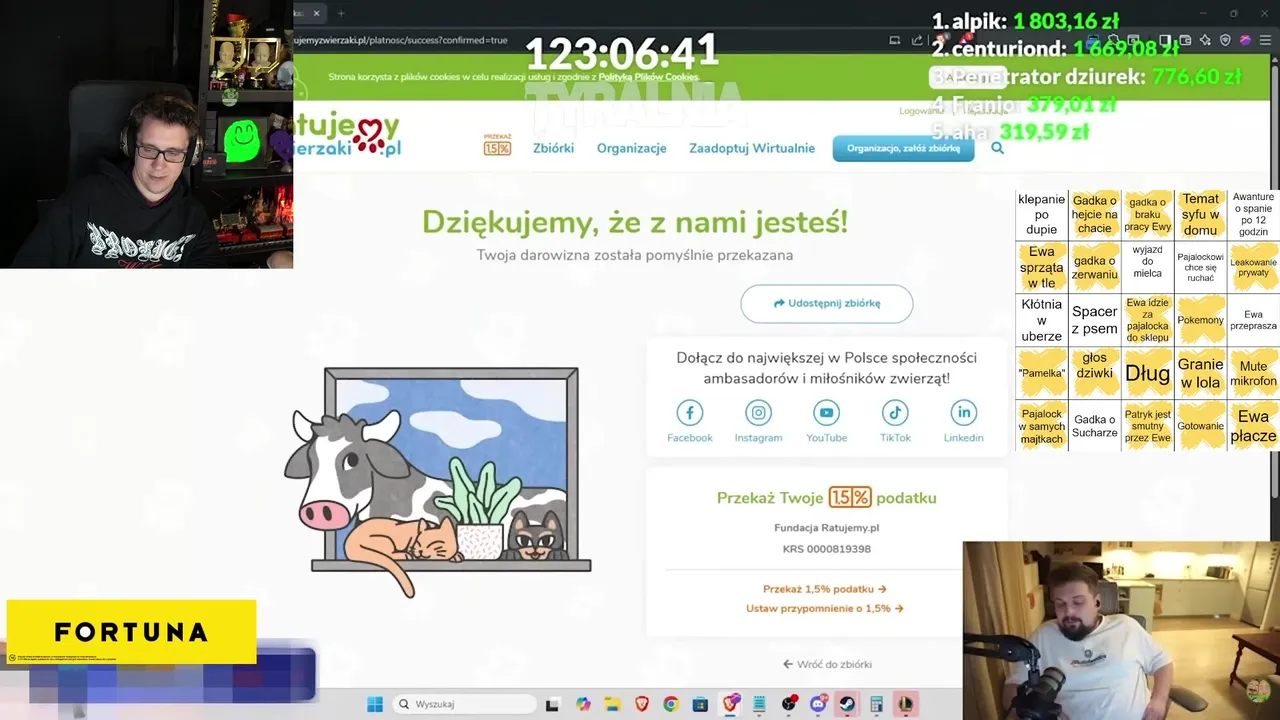Click the KRS 0000819398 text

click(x=826, y=549)
